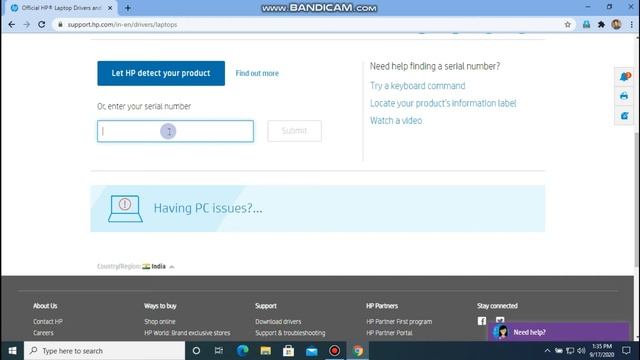Image resolution: width=640 pixels, height=360 pixels.
Task: Open Support & troubleshooting footer link
Action: (290, 333)
